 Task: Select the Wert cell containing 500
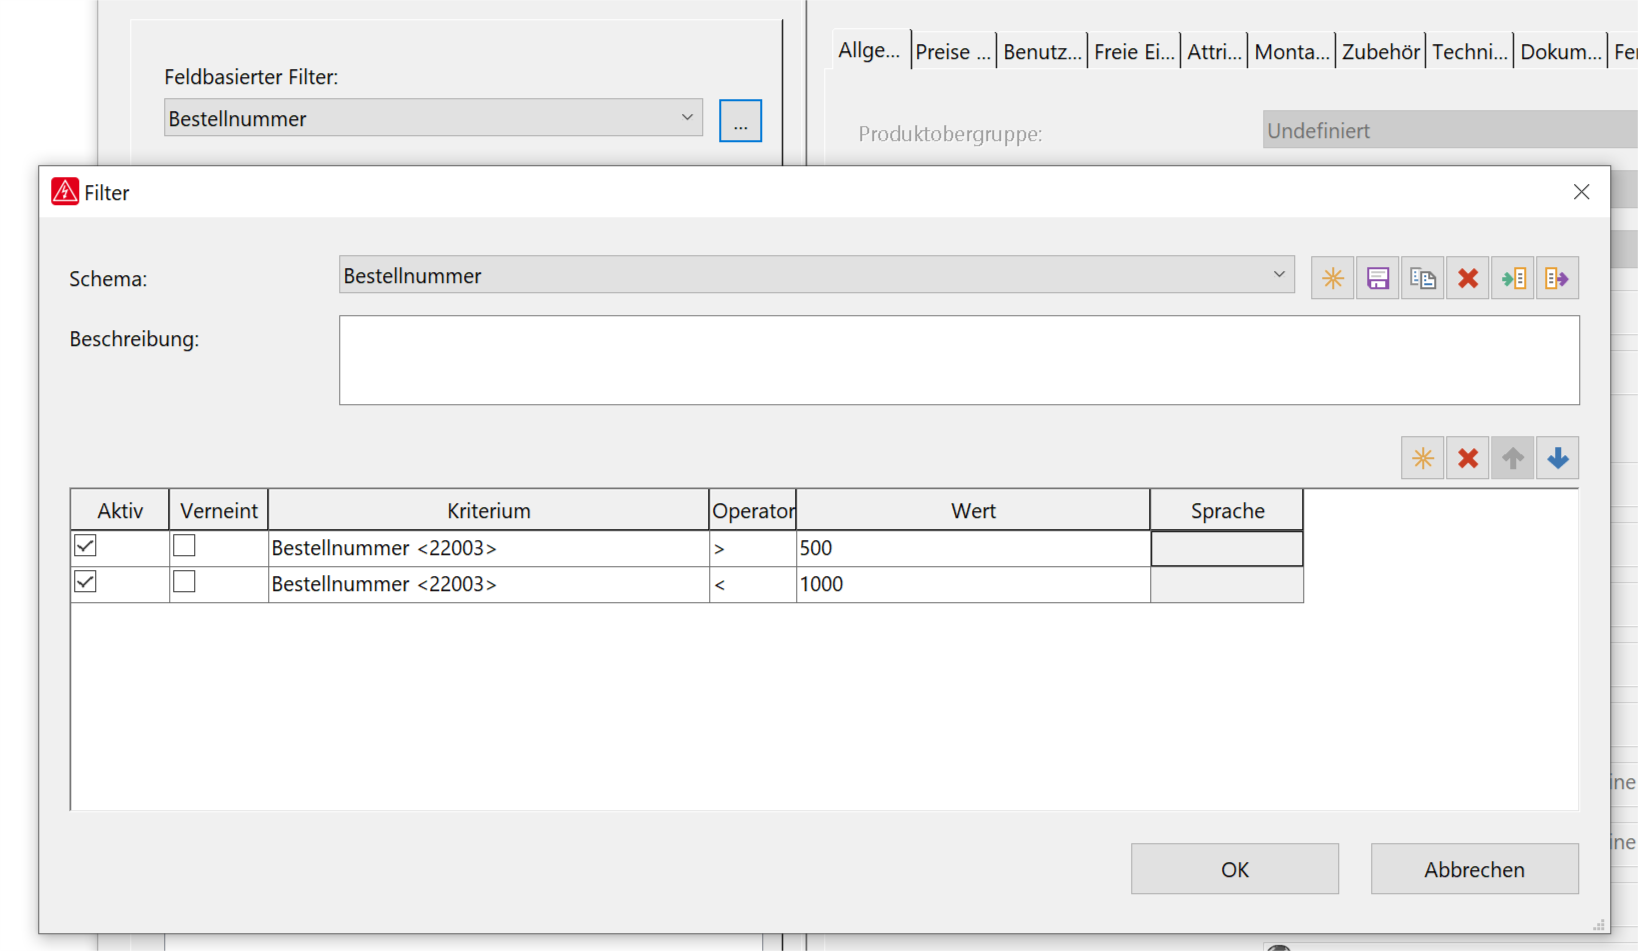pos(973,548)
